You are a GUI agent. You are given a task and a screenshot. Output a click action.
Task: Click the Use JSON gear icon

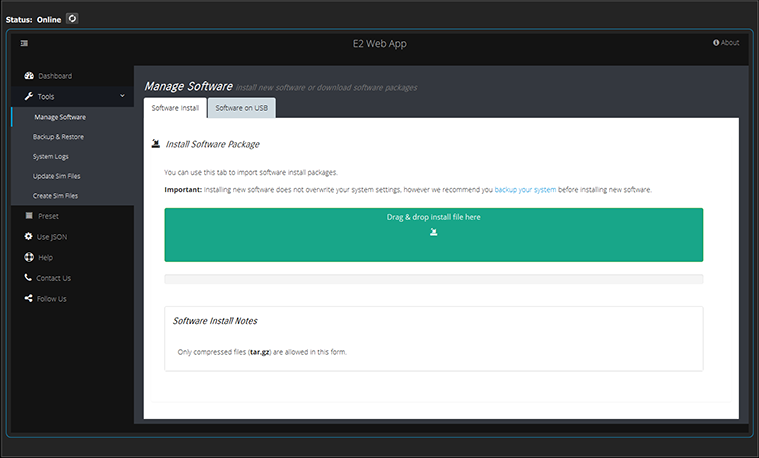(29, 236)
